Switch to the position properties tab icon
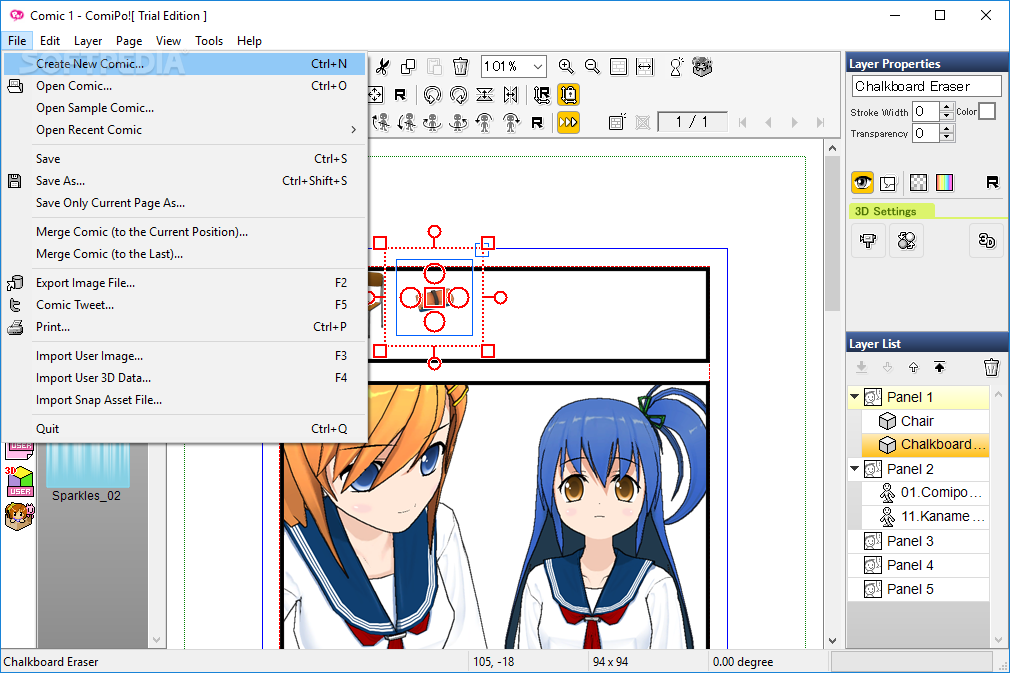The image size is (1010, 673). pos(888,183)
